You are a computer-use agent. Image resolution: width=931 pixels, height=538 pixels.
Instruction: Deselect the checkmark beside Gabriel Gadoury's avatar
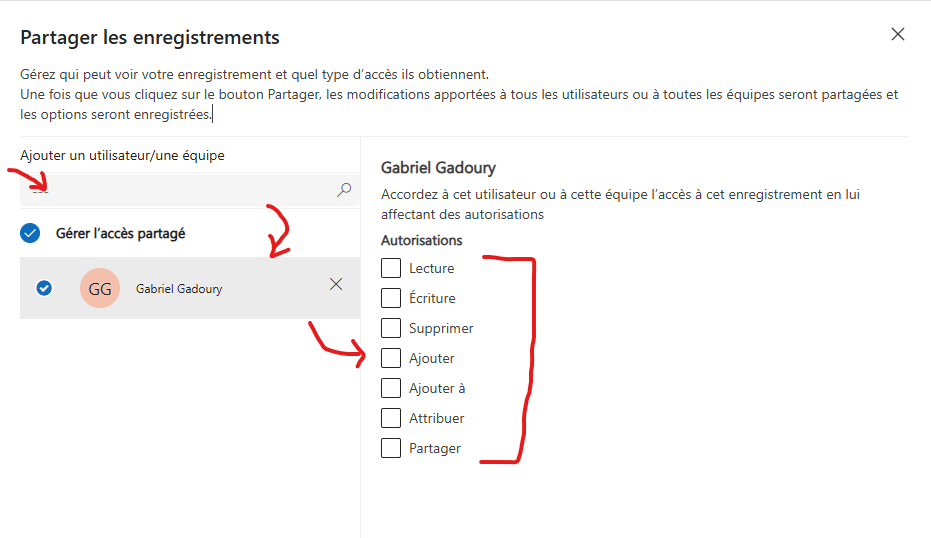point(44,288)
